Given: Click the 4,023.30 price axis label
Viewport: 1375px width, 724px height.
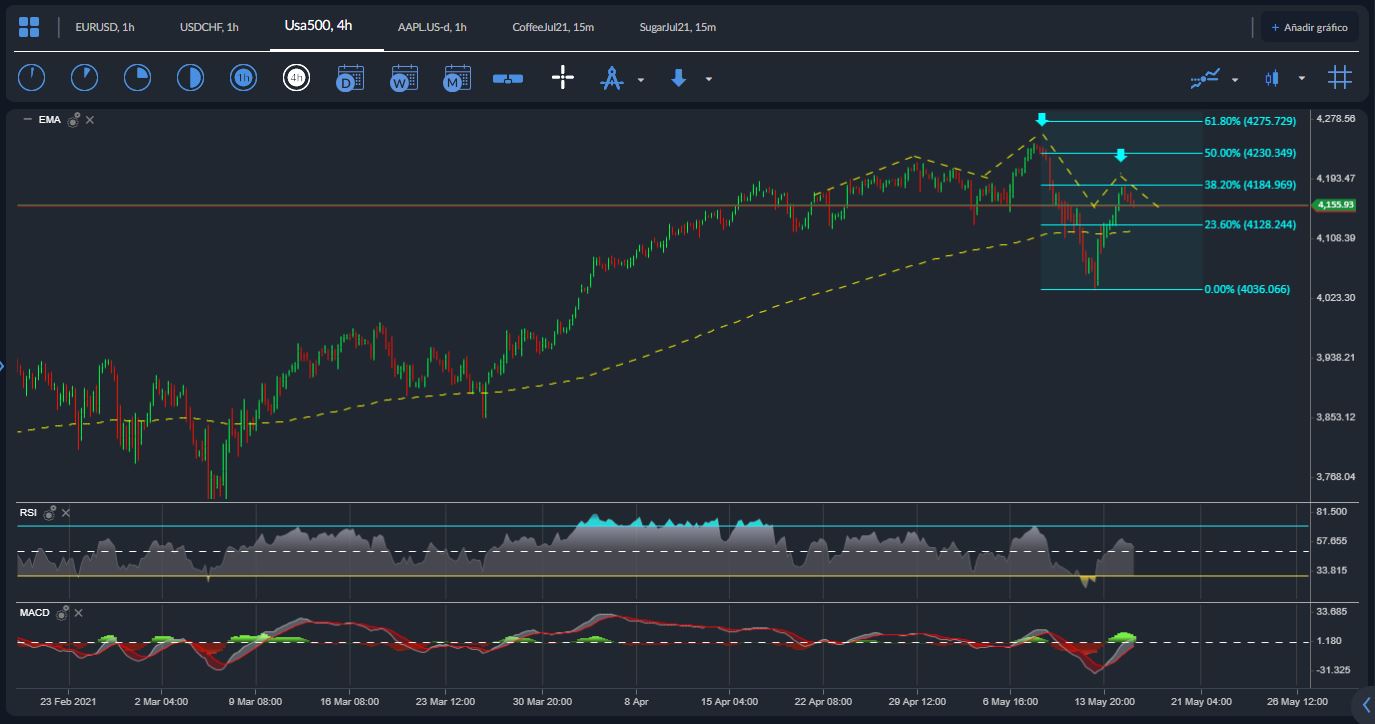Looking at the screenshot, I should 1337,297.
